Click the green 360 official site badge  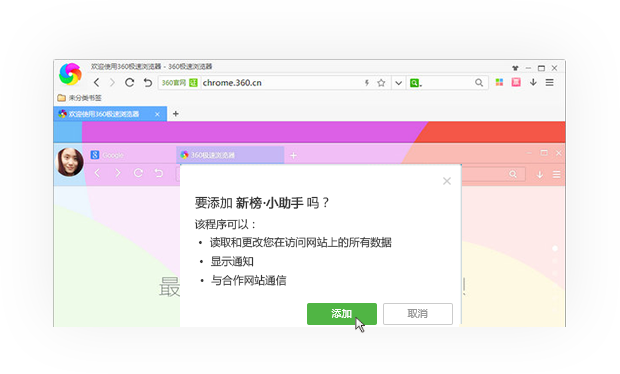point(179,83)
